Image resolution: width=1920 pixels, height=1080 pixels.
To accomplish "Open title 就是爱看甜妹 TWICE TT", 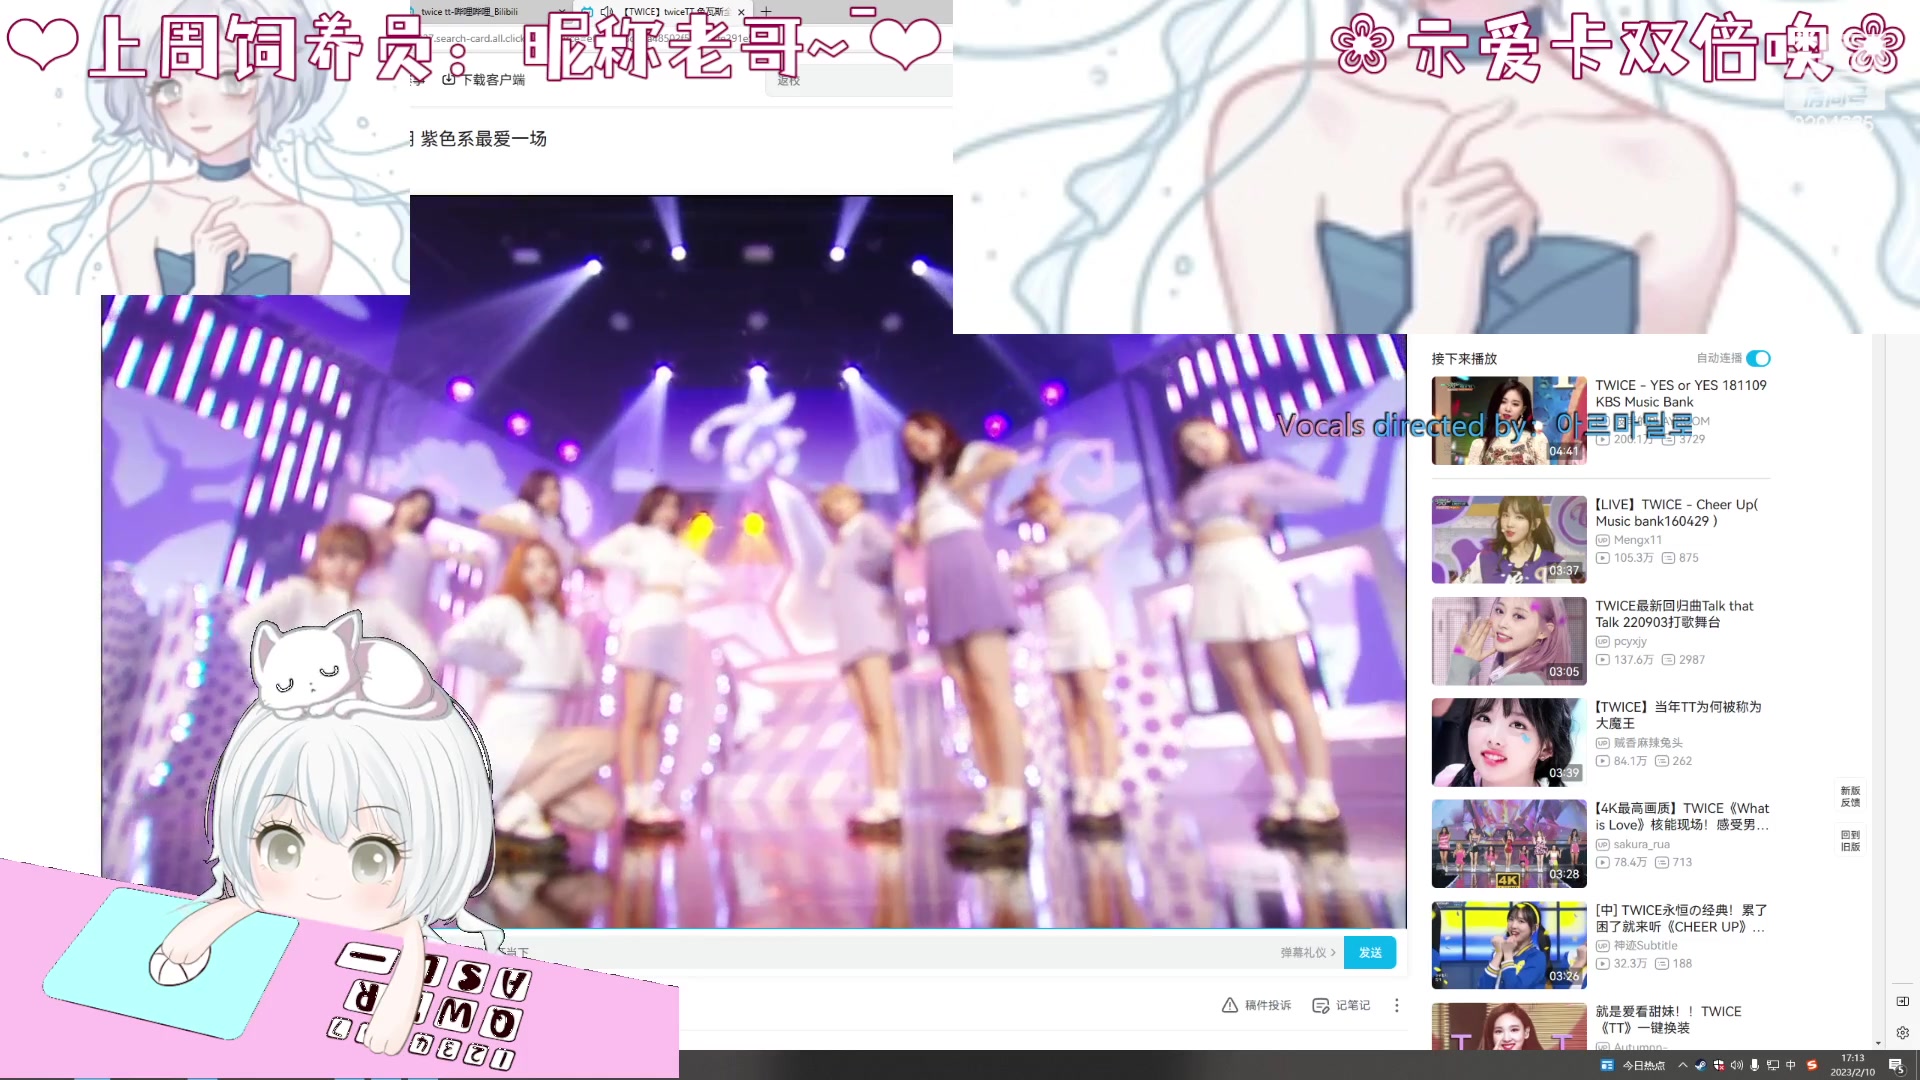I will [x=1669, y=1019].
